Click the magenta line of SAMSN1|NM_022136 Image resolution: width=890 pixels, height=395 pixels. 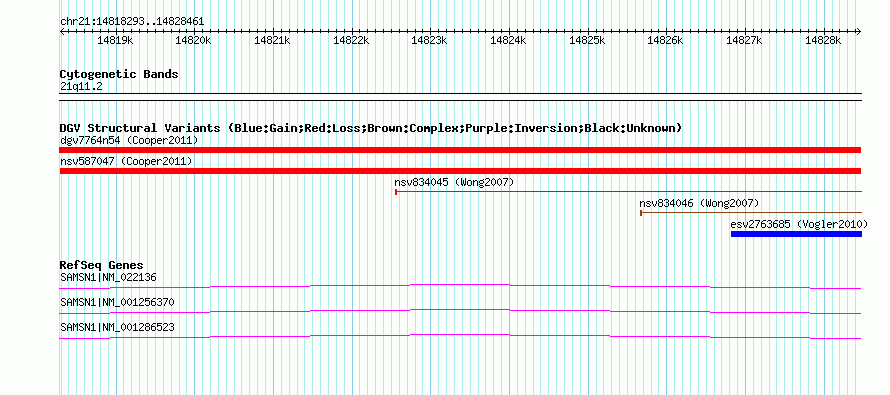[x=460, y=286]
